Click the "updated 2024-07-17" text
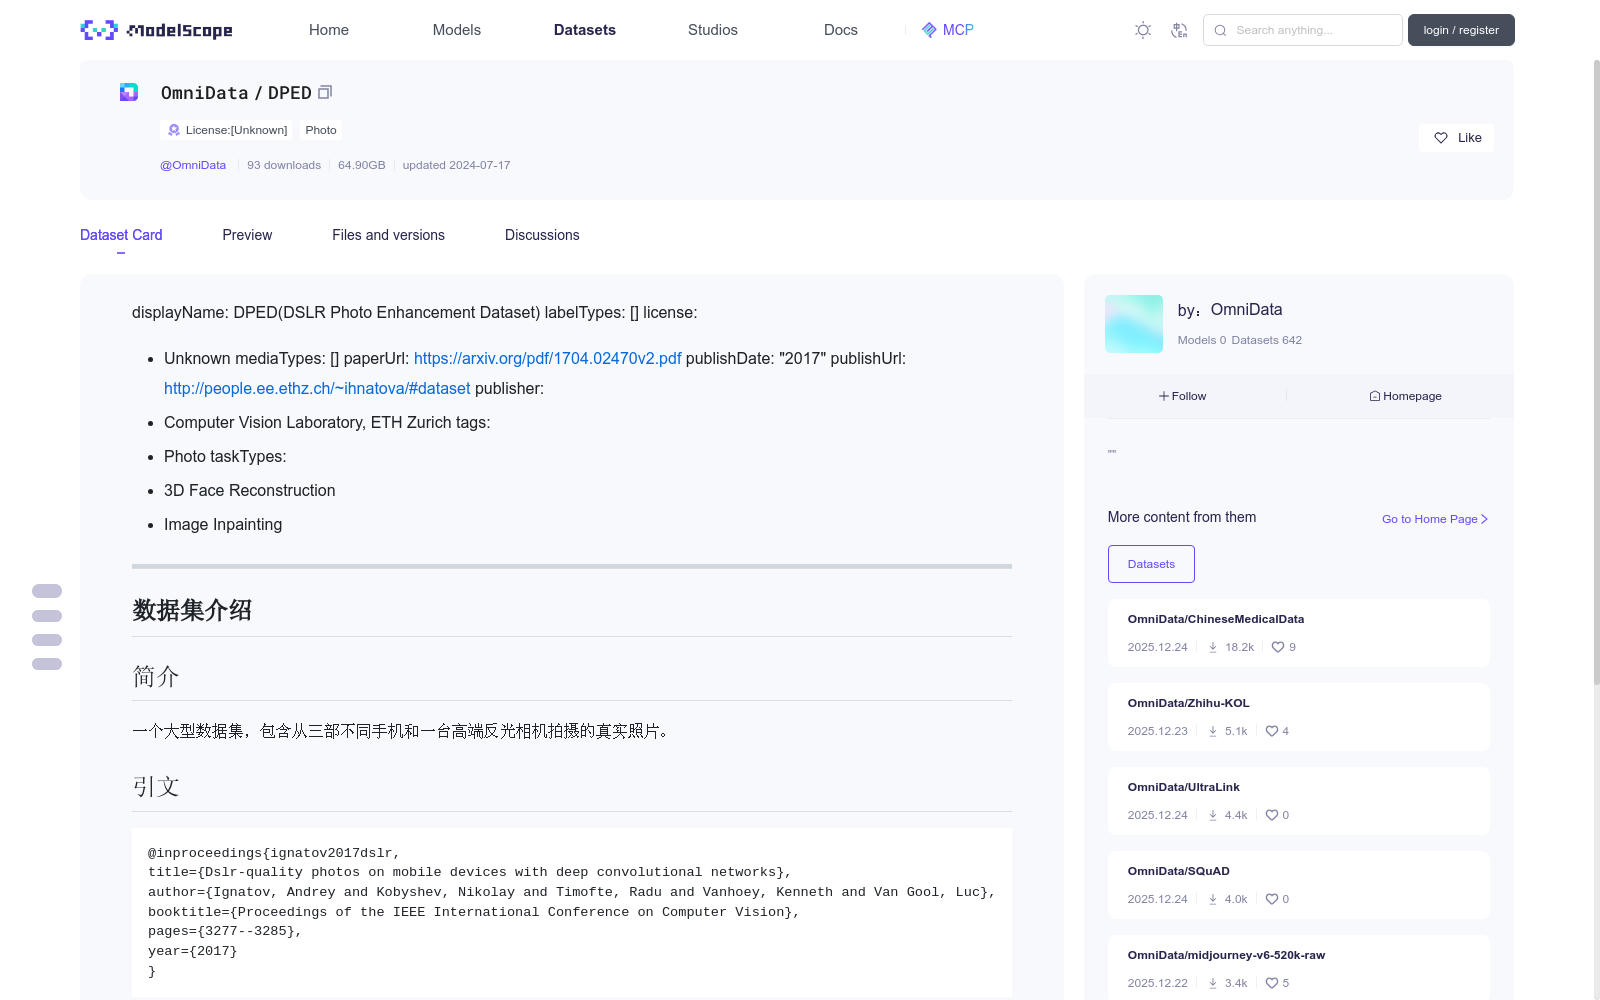1600x1000 pixels. 456,165
